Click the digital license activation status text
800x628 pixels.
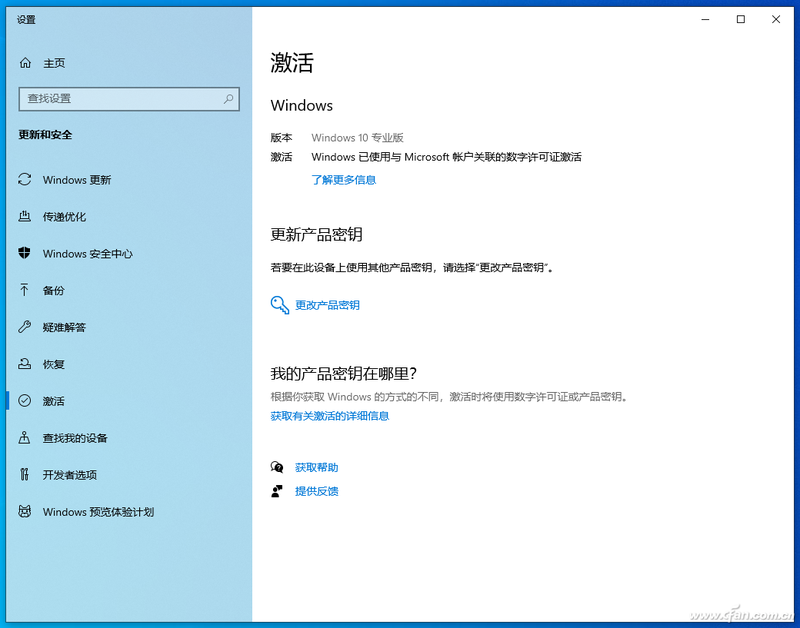point(446,157)
